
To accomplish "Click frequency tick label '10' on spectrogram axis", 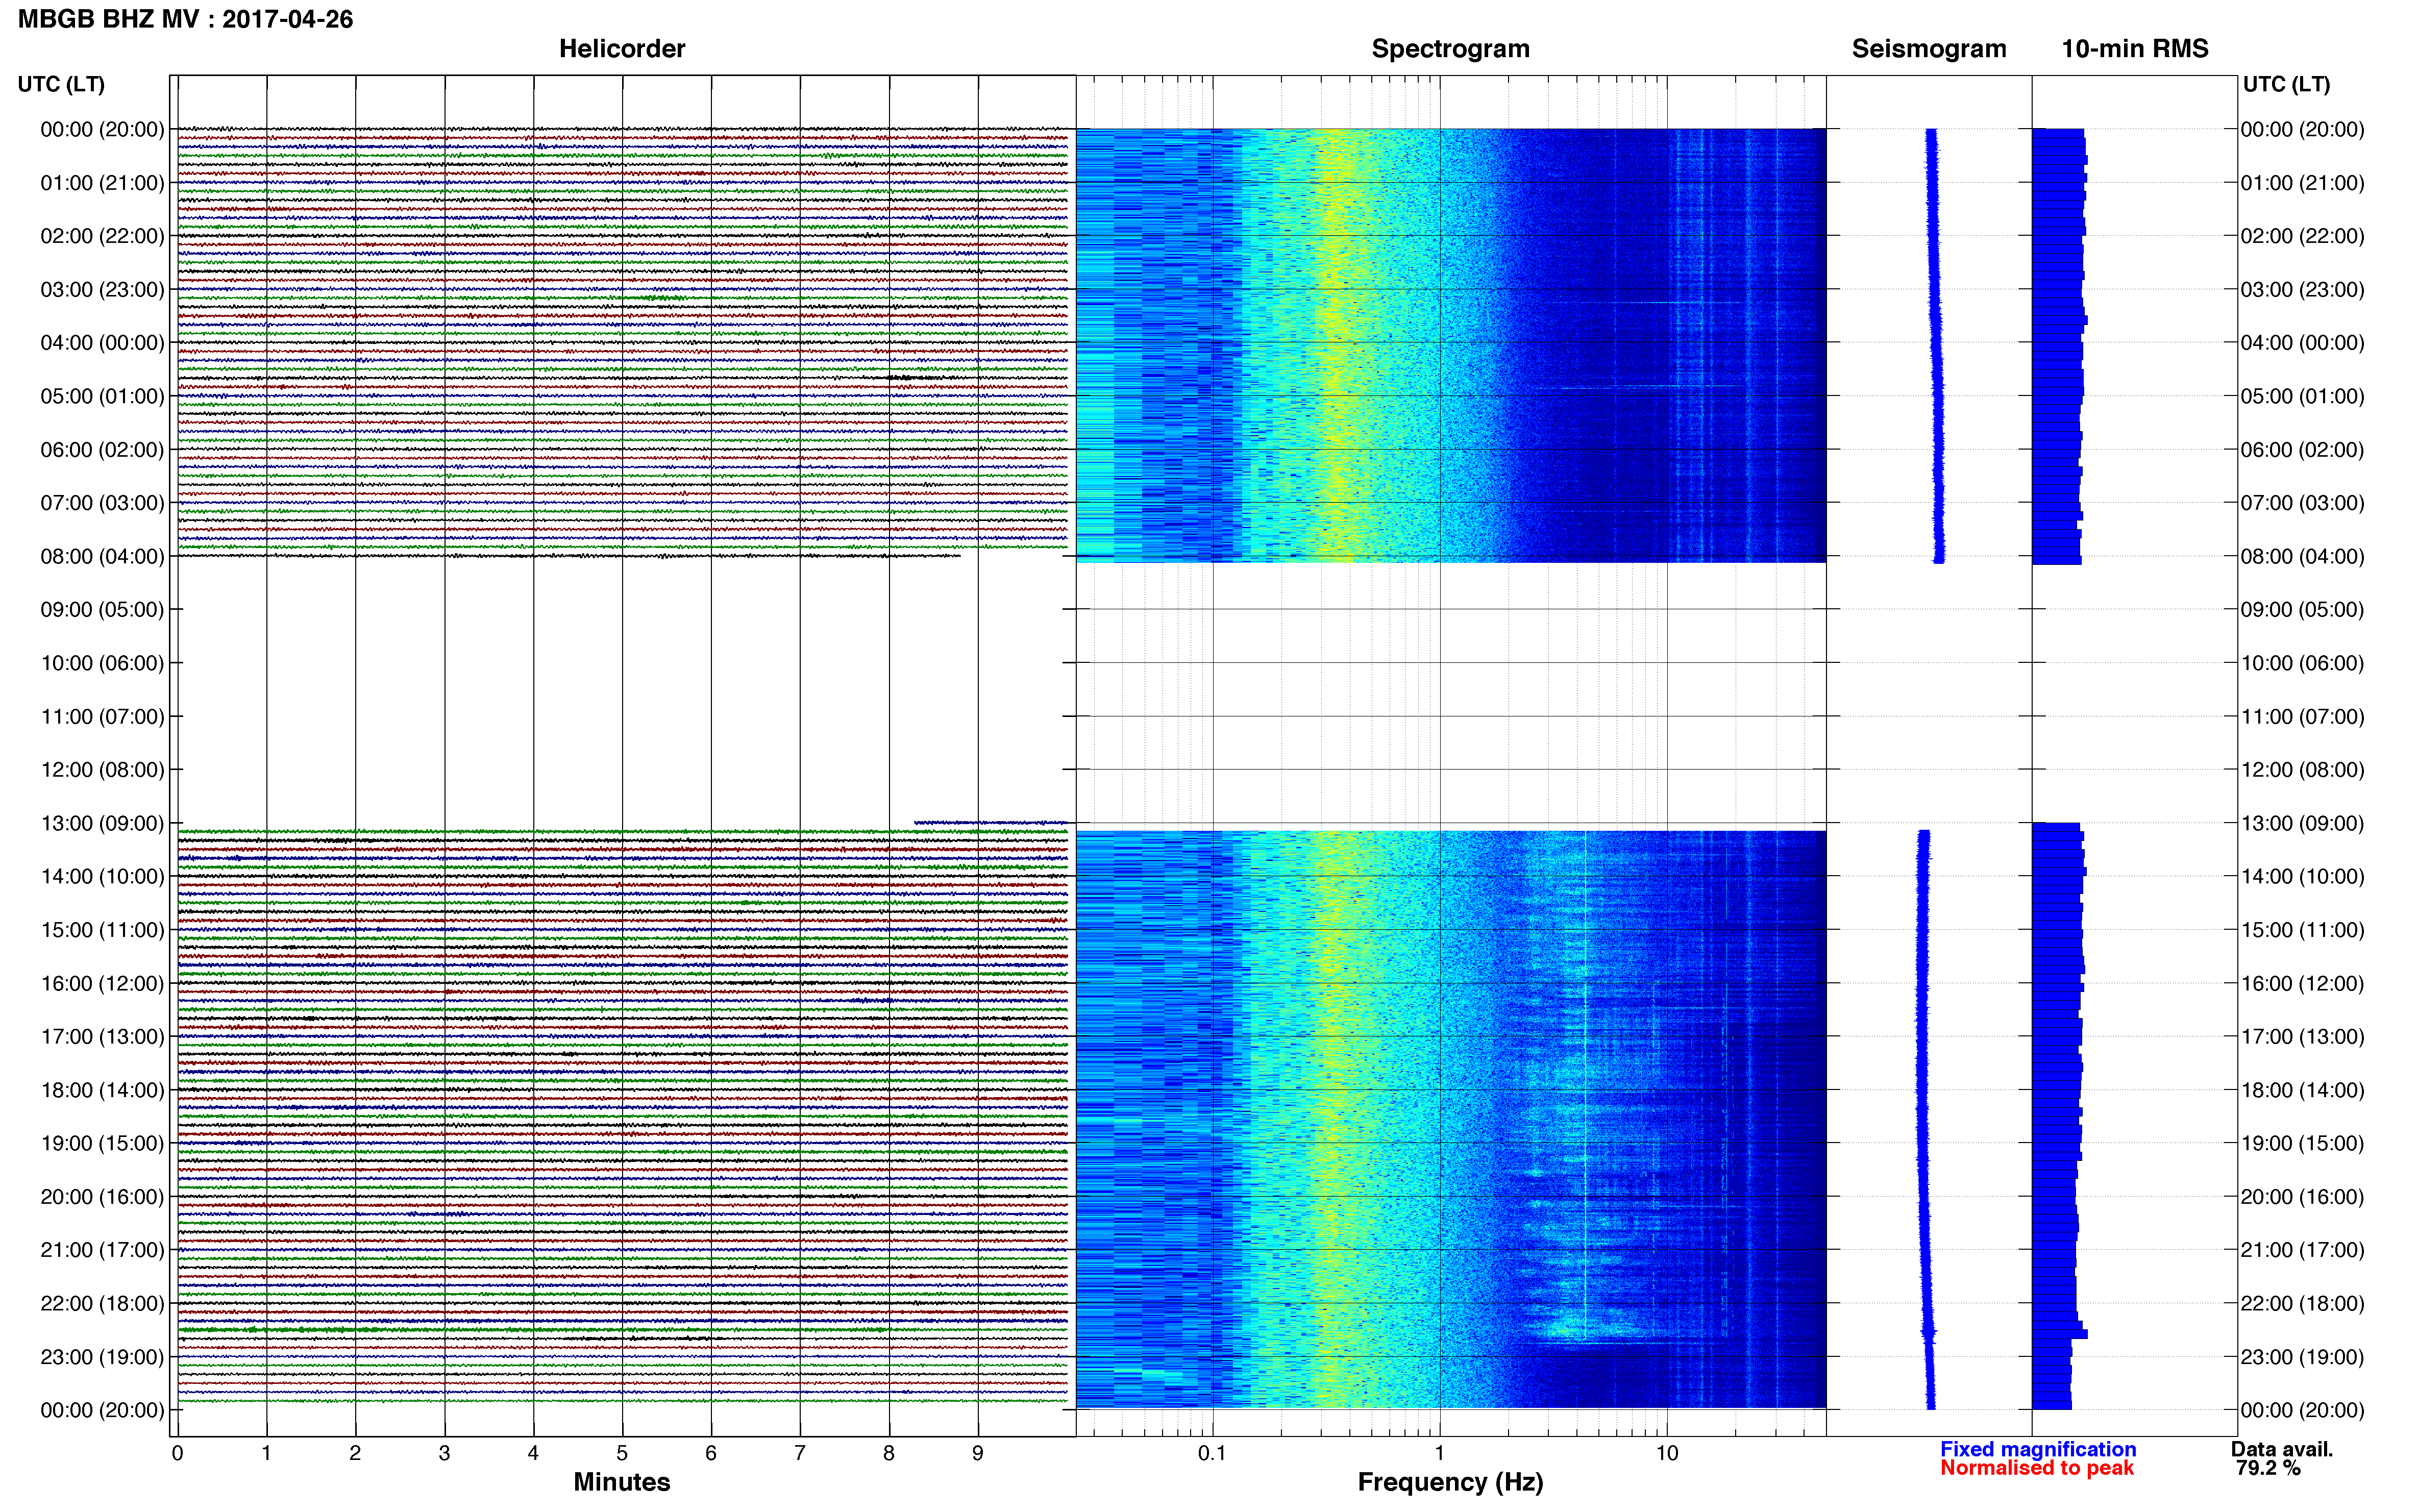I will click(x=1666, y=1453).
